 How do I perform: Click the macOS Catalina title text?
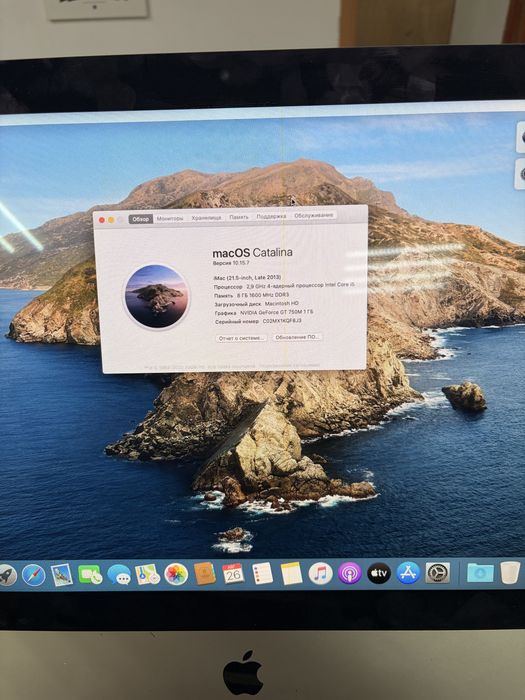coord(253,253)
